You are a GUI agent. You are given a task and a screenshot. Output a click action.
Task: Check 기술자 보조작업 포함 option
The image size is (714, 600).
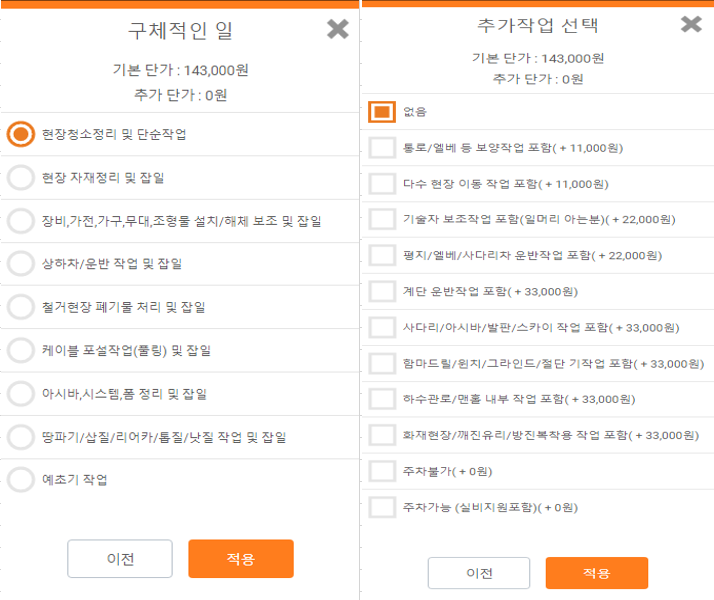pyautogui.click(x=382, y=219)
